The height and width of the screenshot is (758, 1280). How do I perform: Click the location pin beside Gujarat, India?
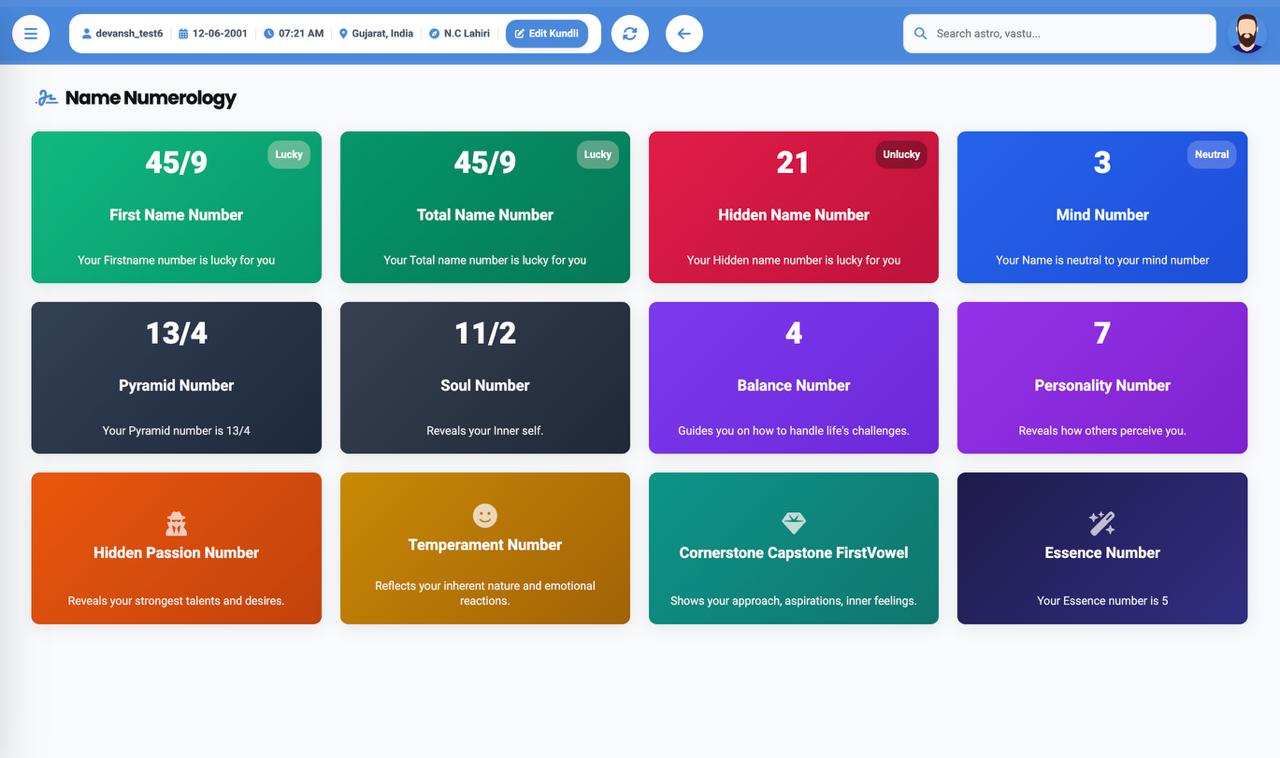coord(344,33)
